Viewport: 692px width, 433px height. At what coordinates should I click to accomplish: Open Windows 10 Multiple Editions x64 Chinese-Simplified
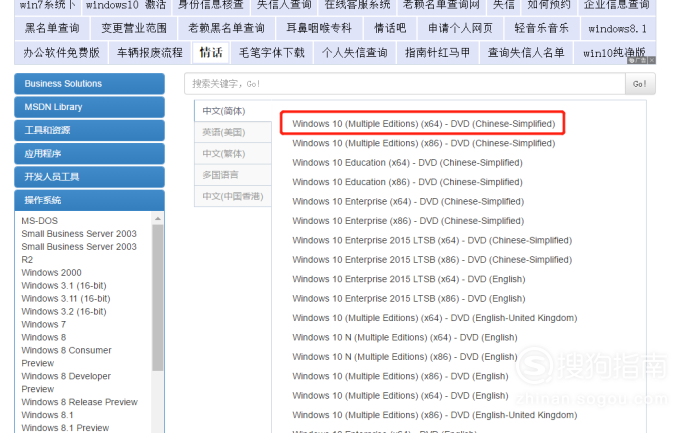point(423,124)
